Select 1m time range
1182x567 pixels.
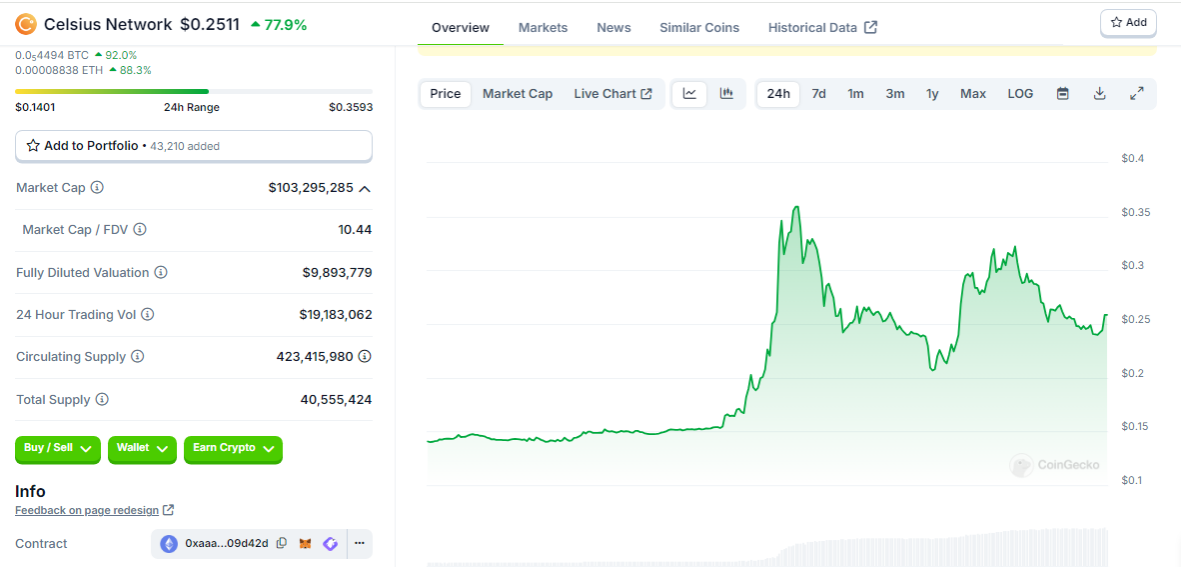pos(856,93)
